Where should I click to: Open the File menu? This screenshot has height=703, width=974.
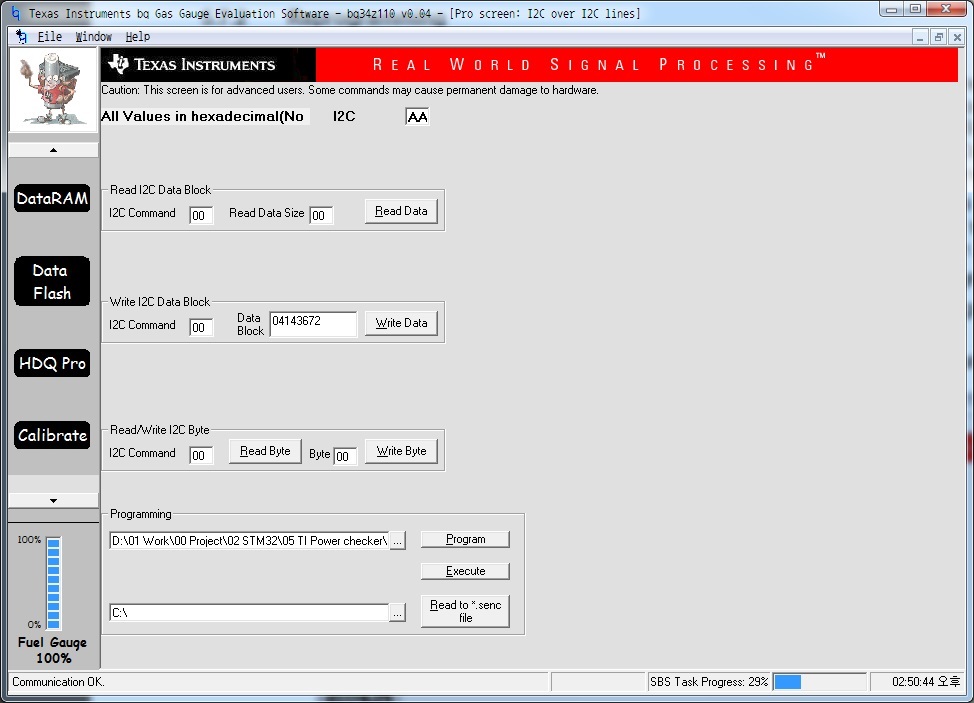pyautogui.click(x=50, y=37)
